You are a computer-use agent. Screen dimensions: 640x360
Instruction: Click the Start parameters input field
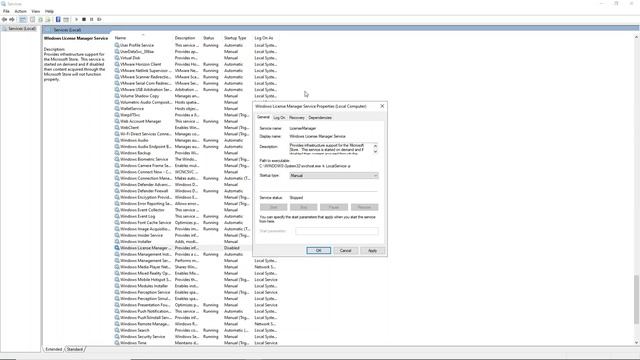pyautogui.click(x=337, y=231)
